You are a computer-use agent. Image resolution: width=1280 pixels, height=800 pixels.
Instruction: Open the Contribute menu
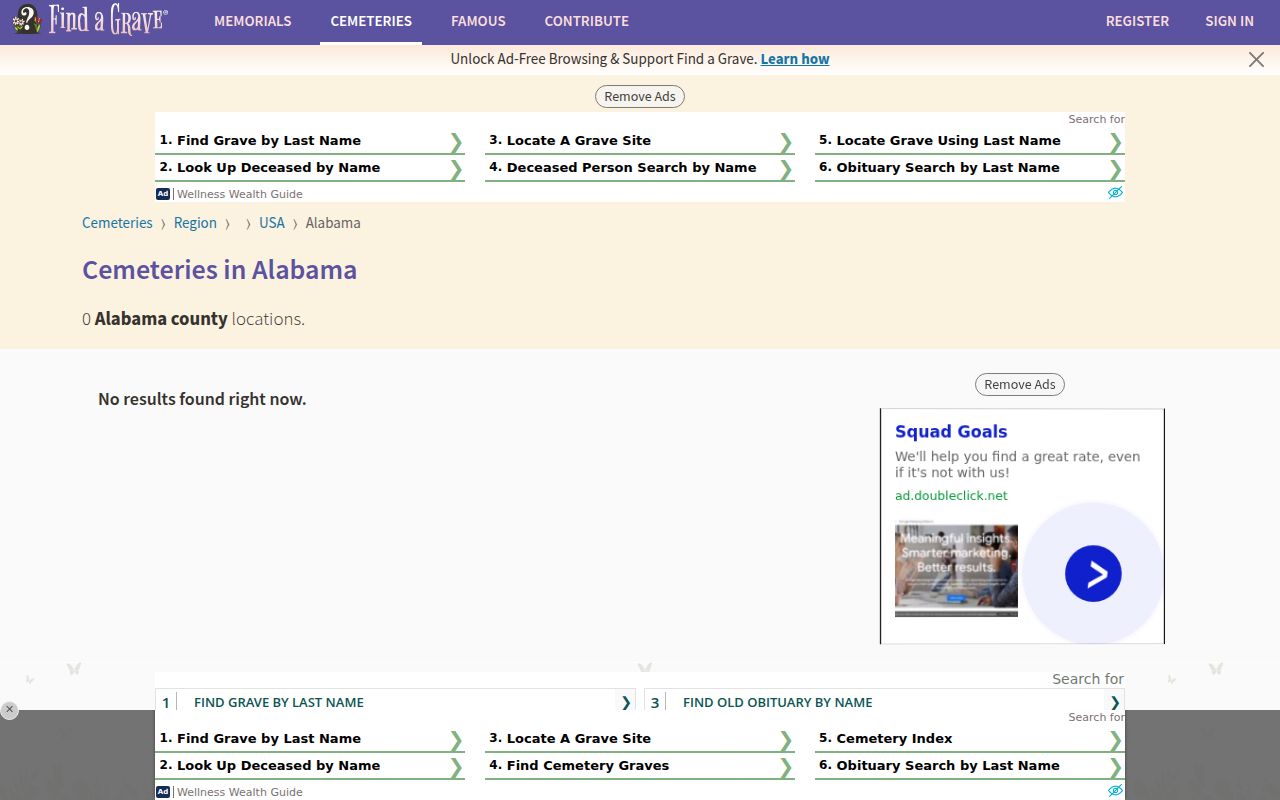[x=587, y=21]
